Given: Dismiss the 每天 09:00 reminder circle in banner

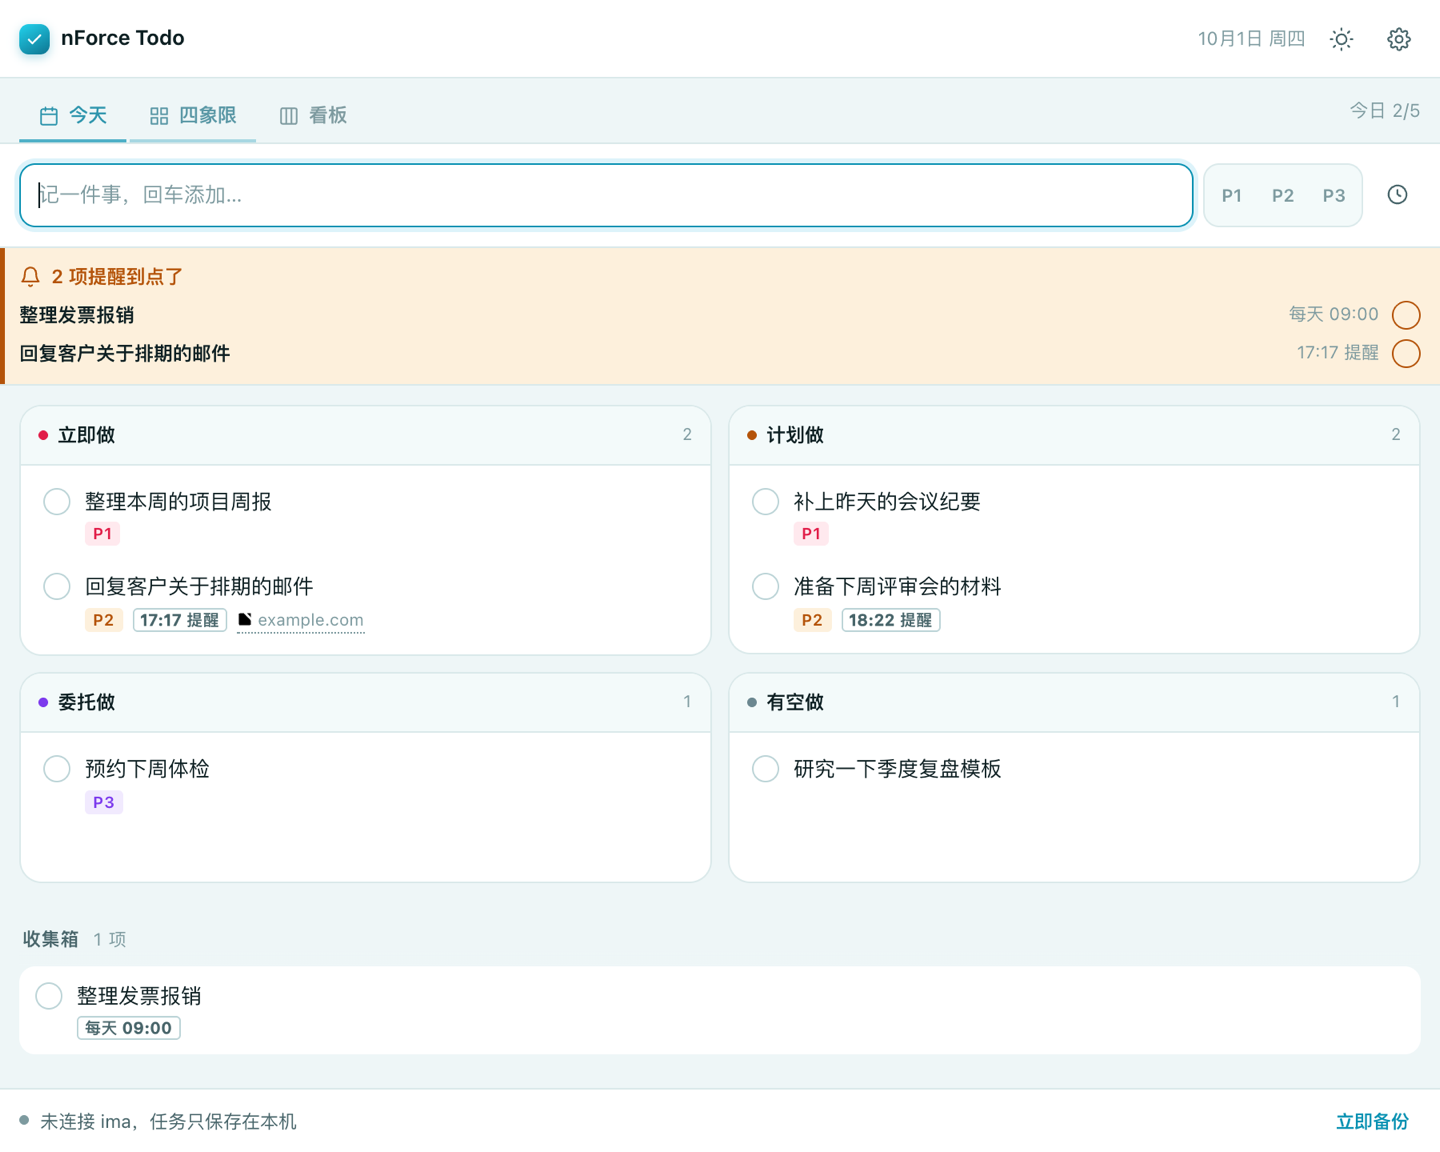Looking at the screenshot, I should click(1406, 315).
